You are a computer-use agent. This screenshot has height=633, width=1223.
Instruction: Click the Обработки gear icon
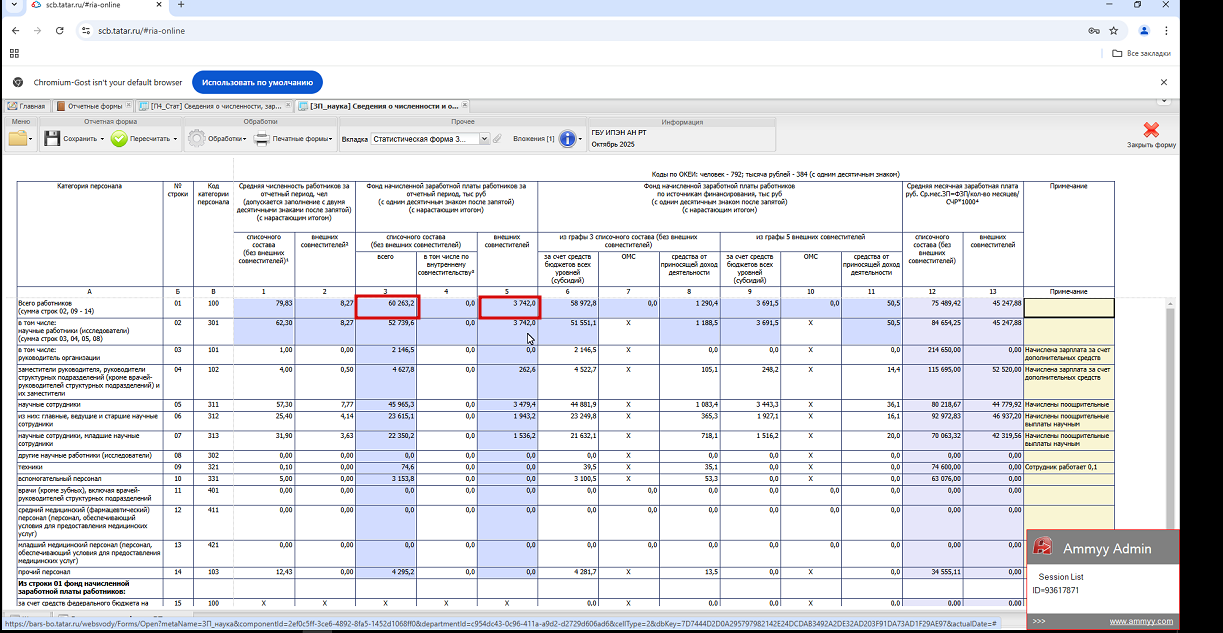(196, 139)
